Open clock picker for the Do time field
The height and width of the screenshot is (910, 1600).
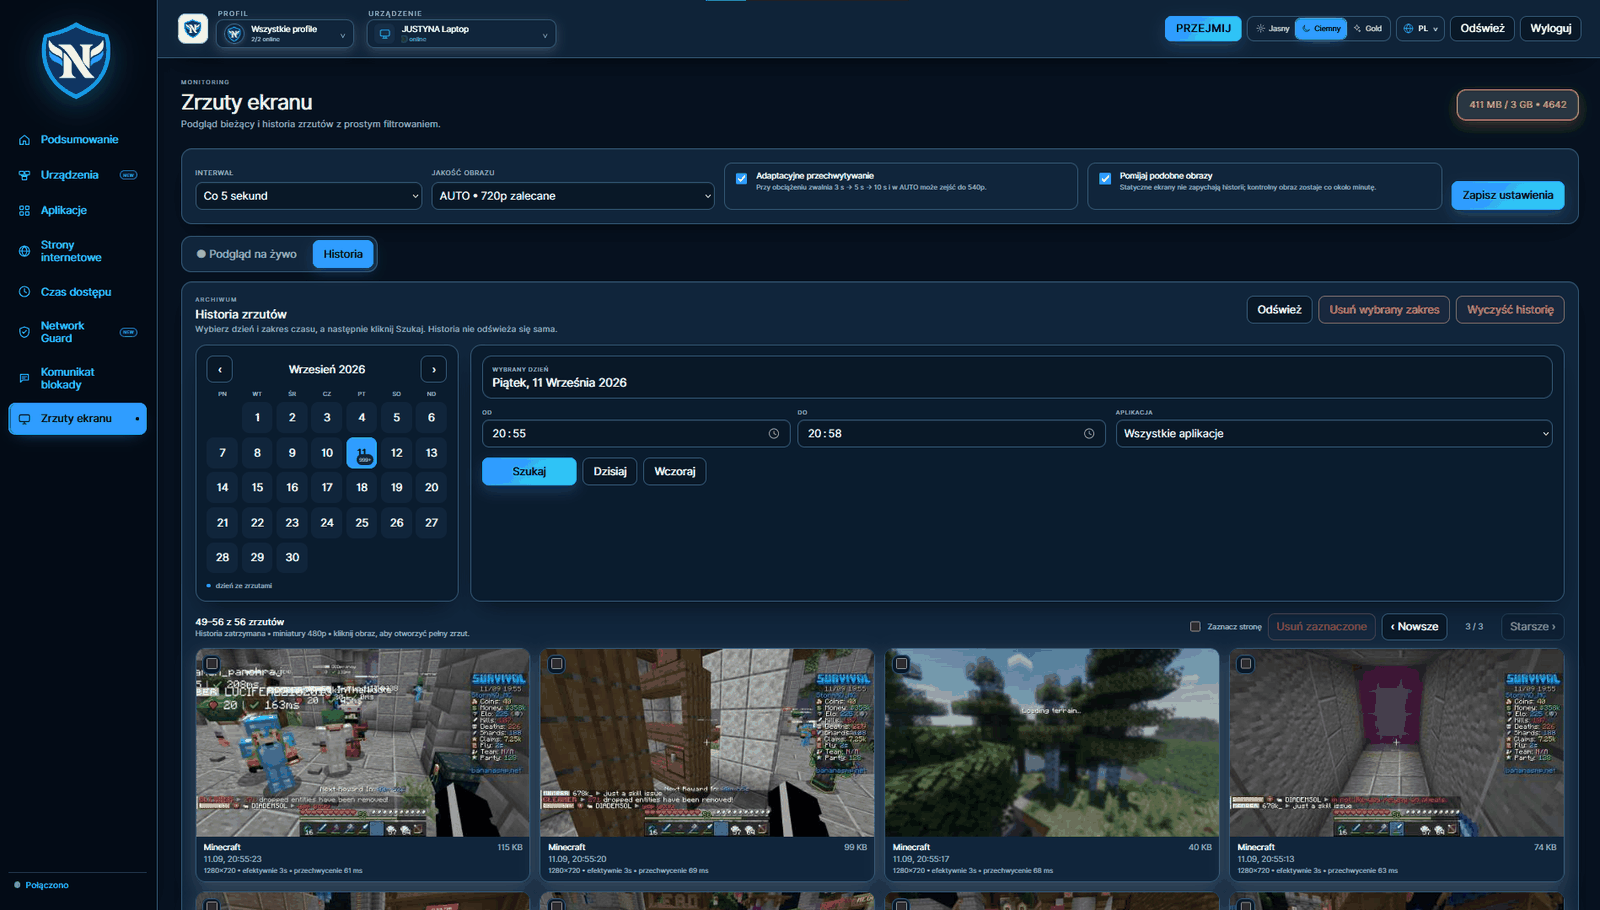(1089, 434)
